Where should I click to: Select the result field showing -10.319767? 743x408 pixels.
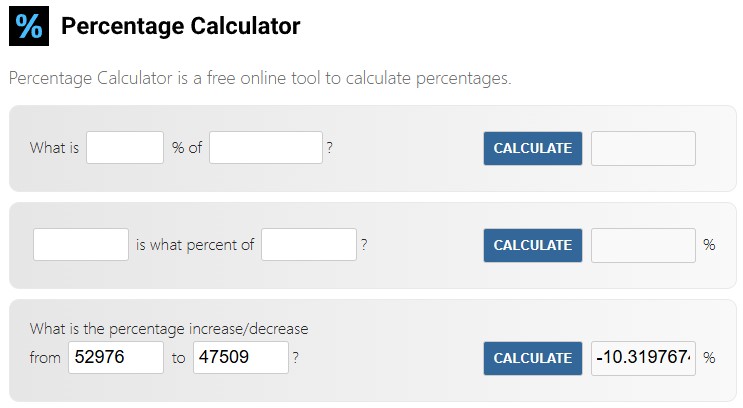click(643, 358)
